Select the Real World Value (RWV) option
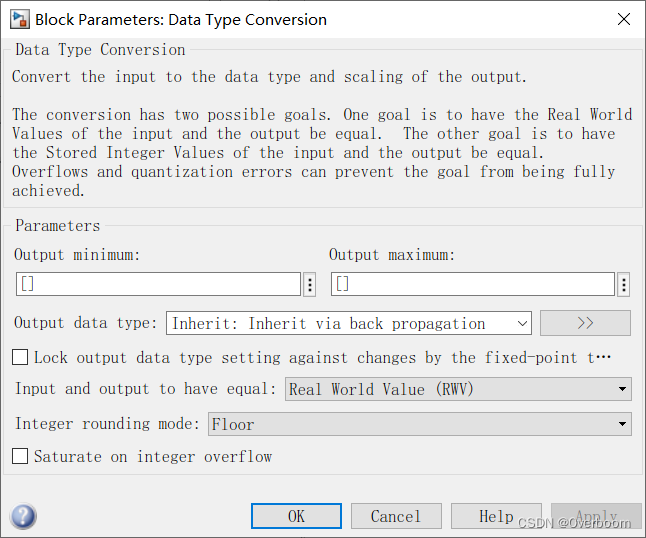 tap(381, 389)
